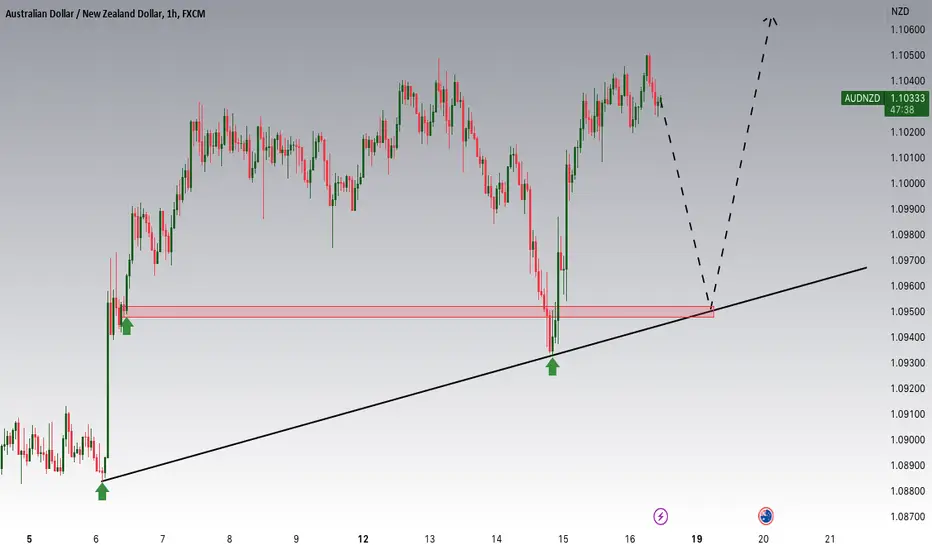Click price level 1.09700 on the axis
This screenshot has width=932, height=550.
(907, 260)
